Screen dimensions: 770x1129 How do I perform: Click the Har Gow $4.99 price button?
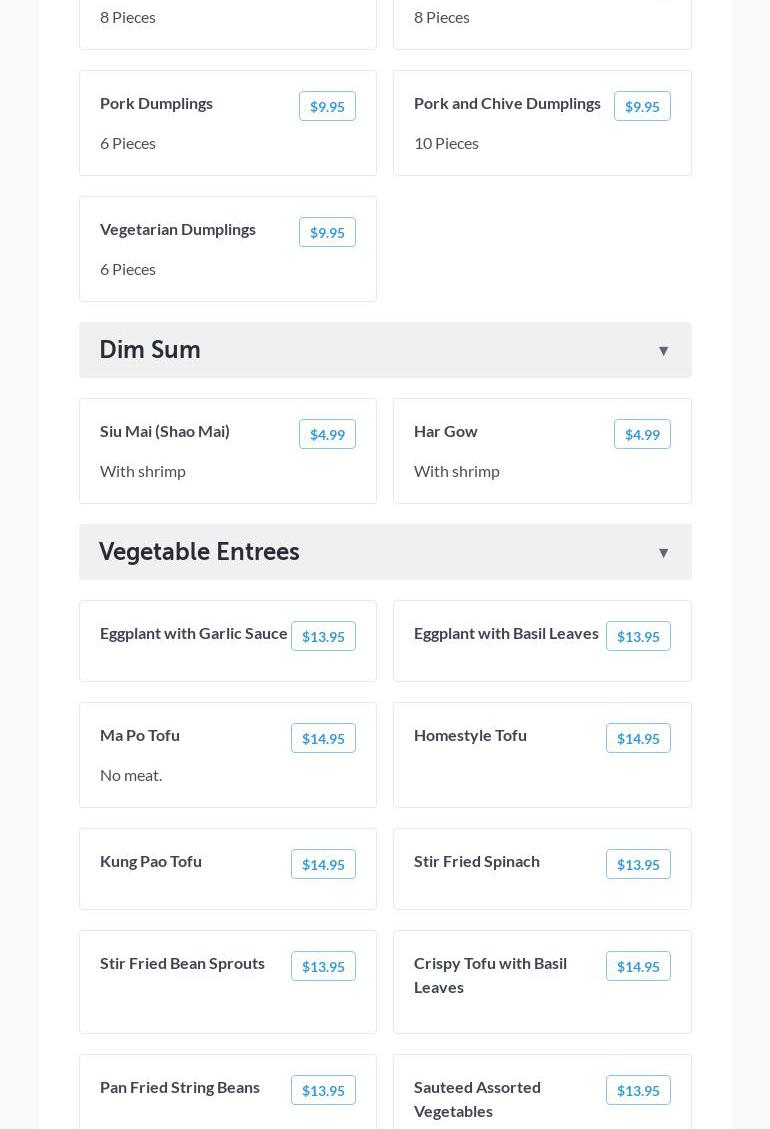(641, 435)
